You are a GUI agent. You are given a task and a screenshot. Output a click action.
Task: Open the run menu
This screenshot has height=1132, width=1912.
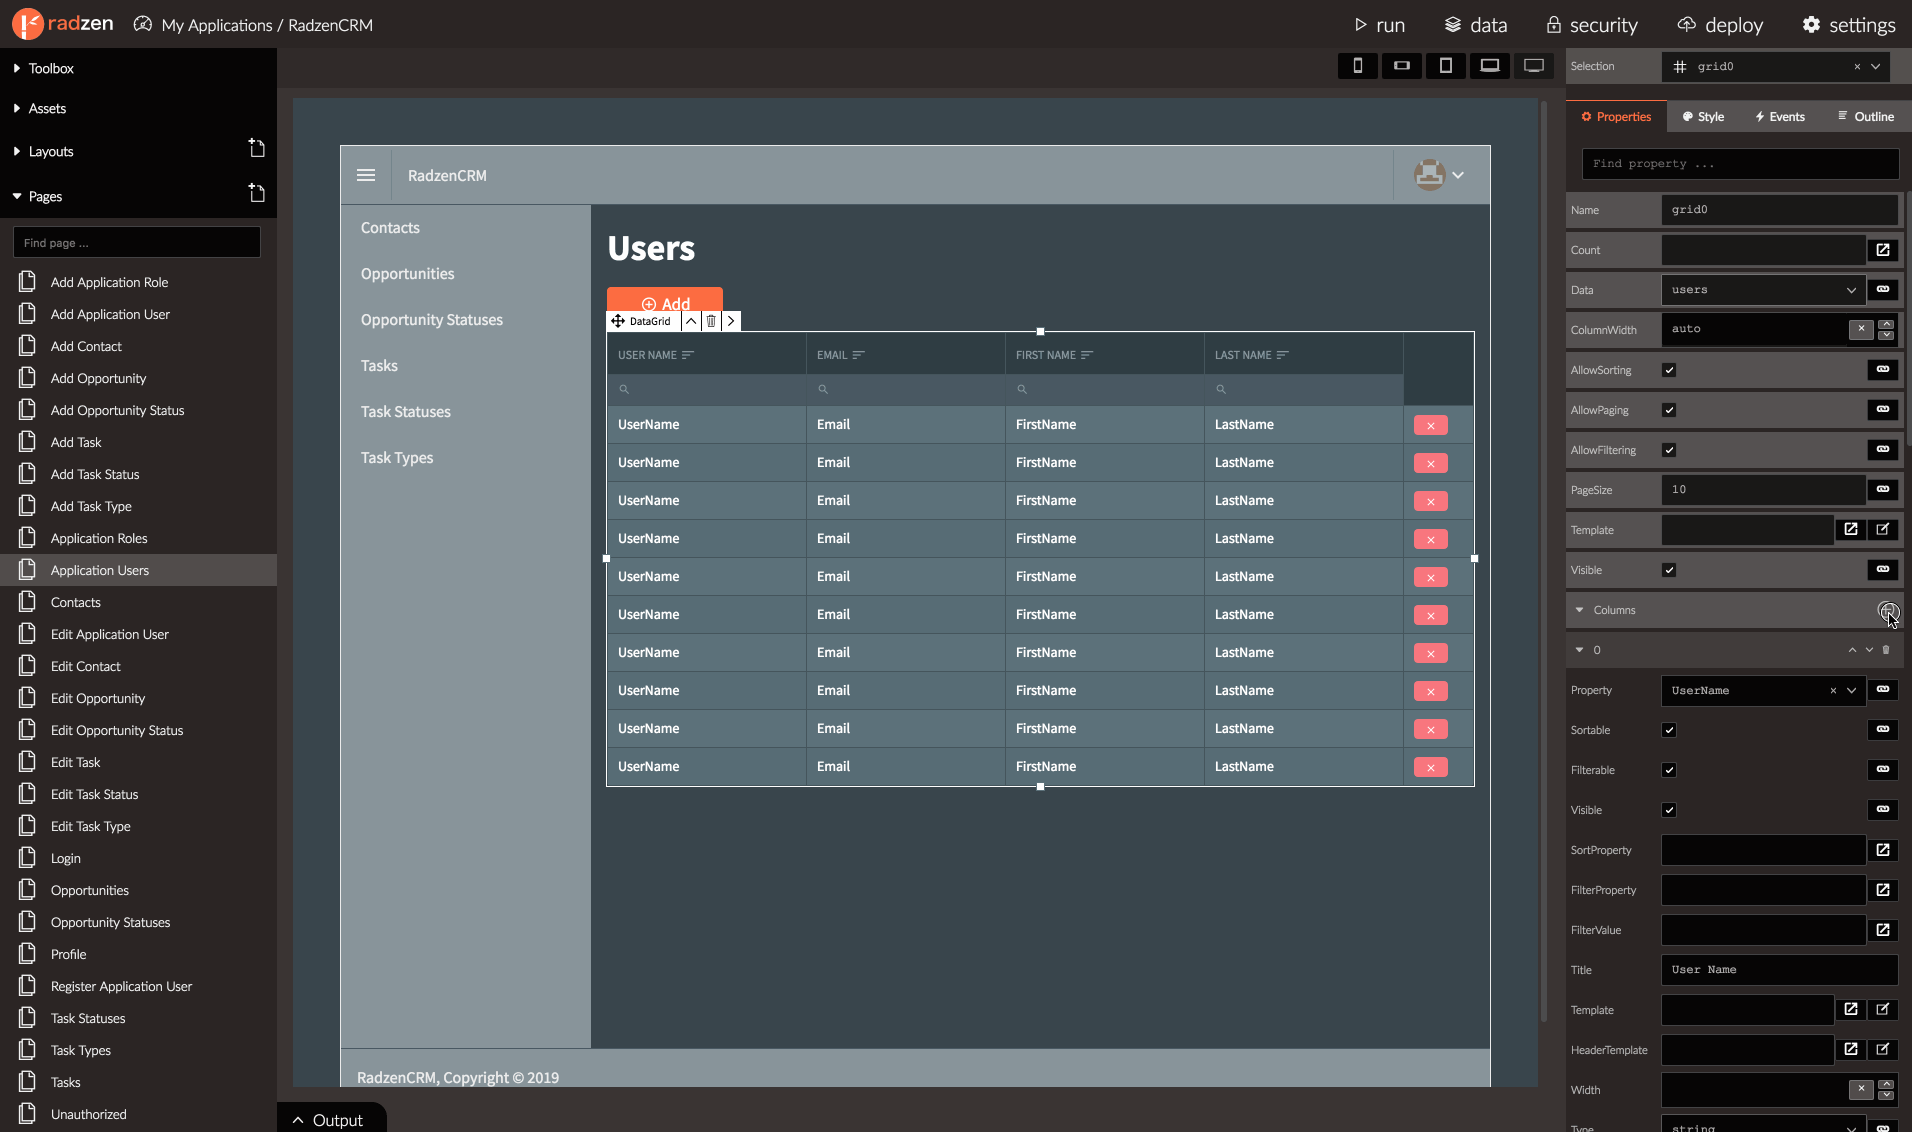(1379, 25)
